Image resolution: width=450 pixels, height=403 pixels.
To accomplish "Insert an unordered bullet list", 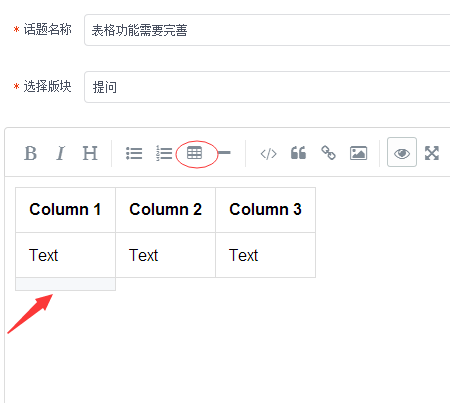I will coord(134,154).
